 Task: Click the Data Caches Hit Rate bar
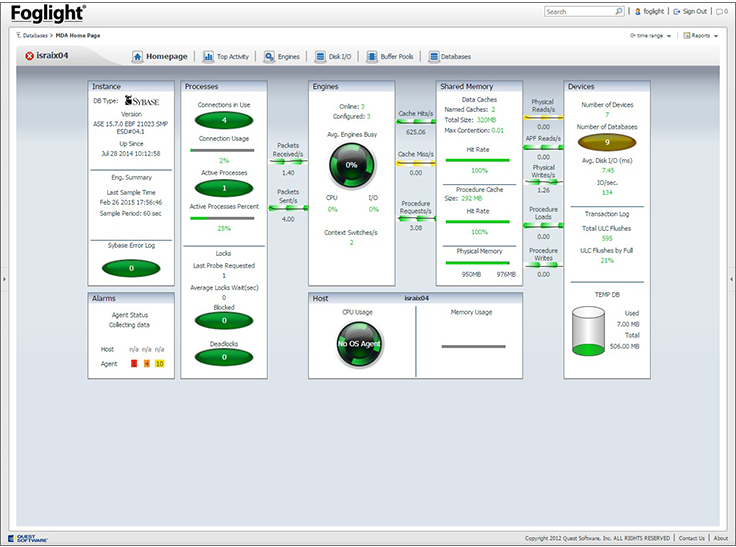477,161
